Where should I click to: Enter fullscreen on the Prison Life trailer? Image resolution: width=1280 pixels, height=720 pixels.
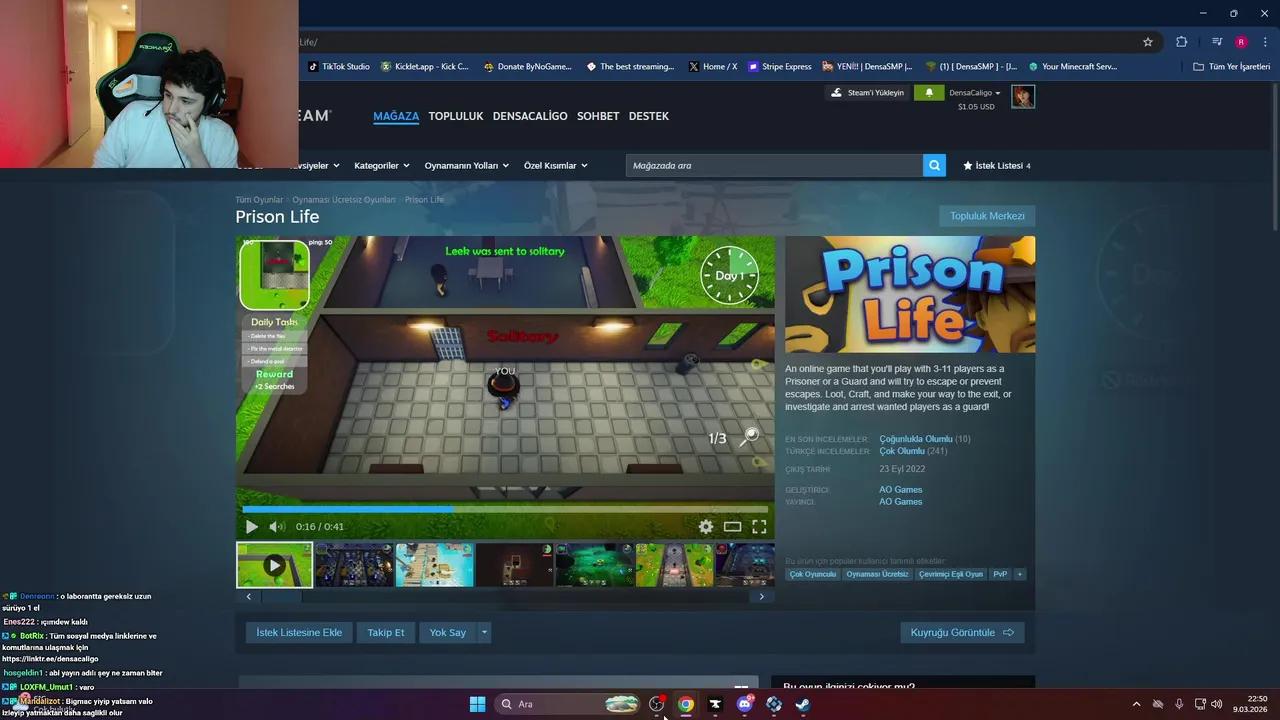click(759, 526)
